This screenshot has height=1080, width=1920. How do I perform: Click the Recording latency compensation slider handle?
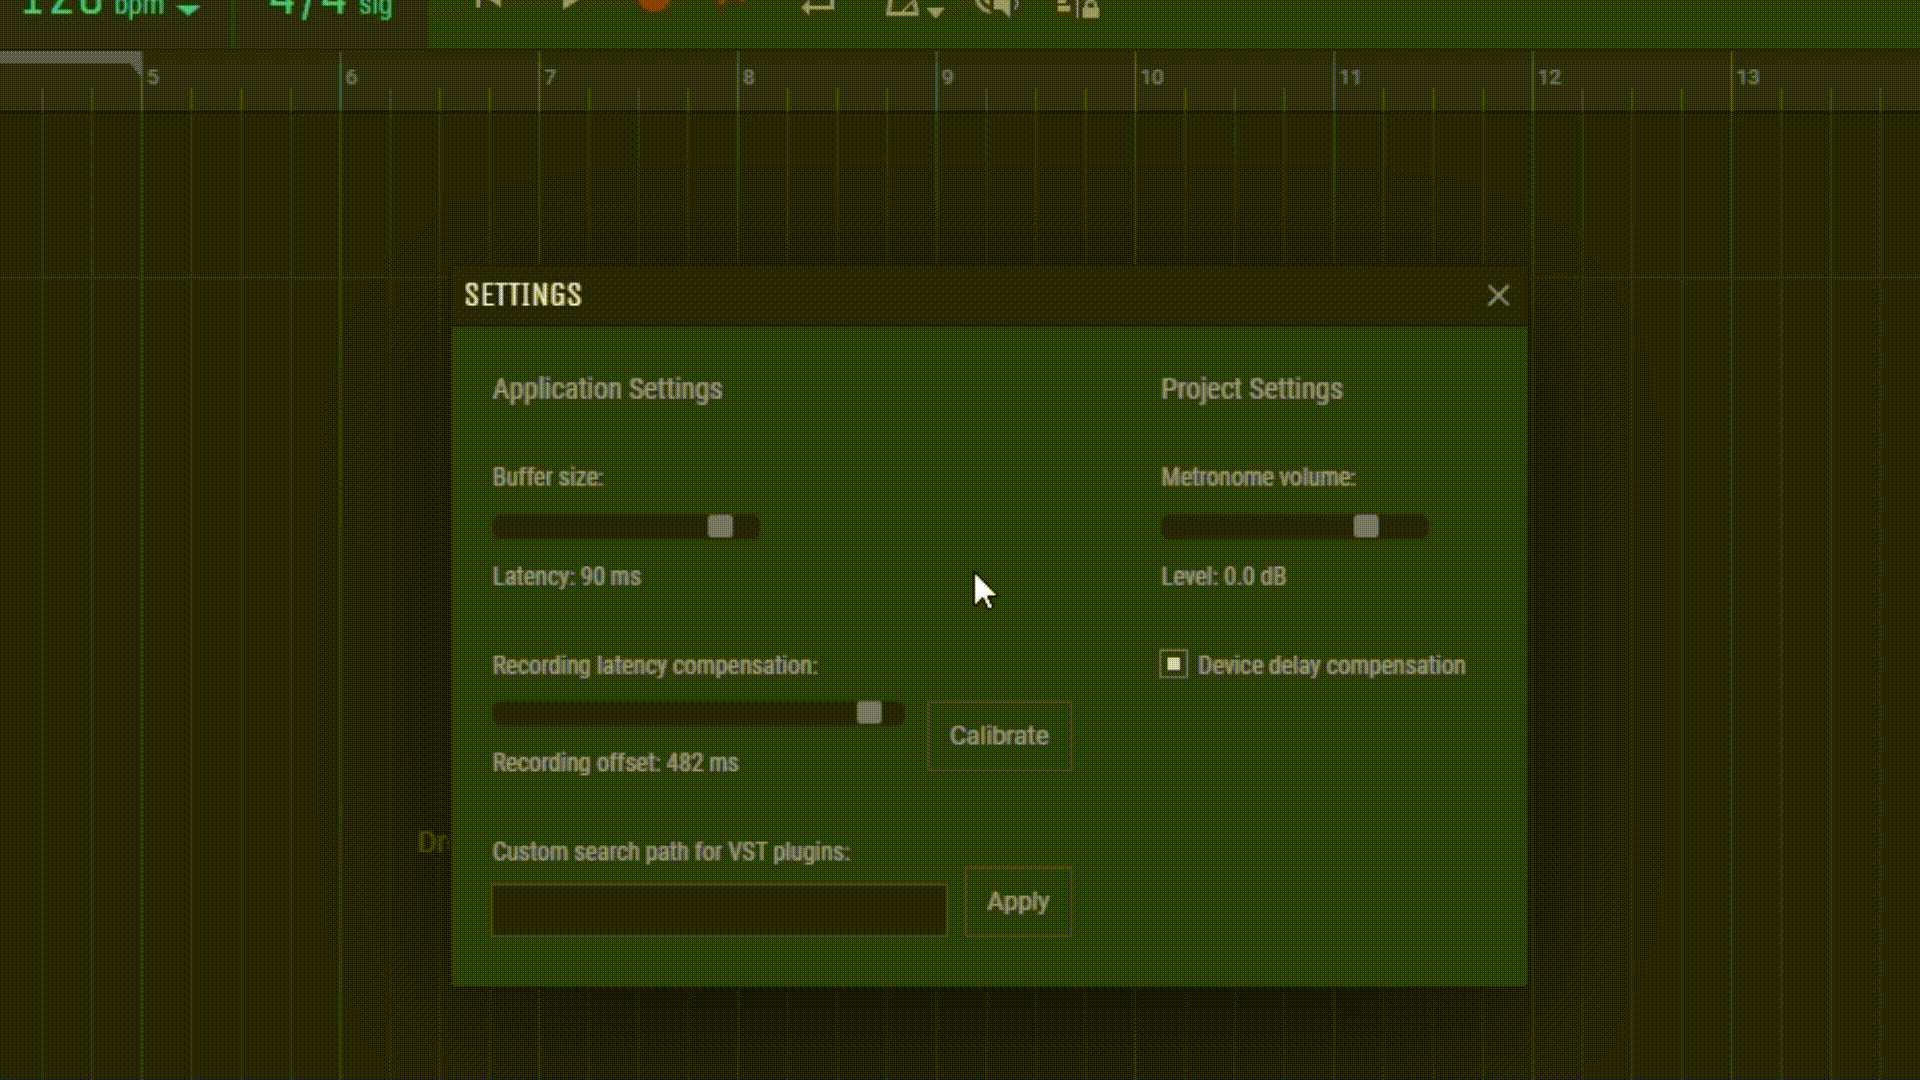869,713
